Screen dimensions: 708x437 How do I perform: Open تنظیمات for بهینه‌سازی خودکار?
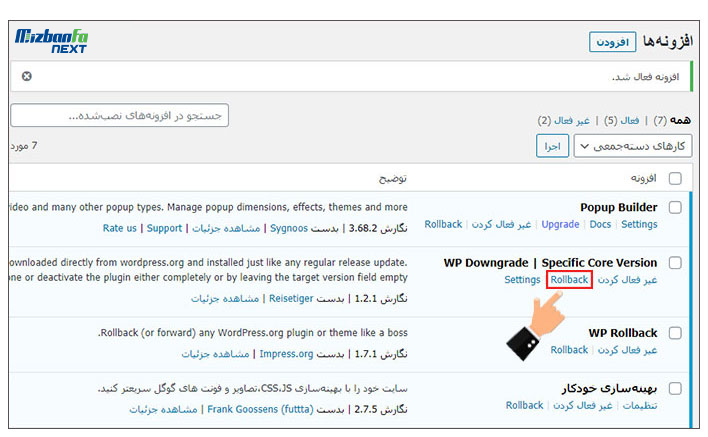pyautogui.click(x=640, y=405)
